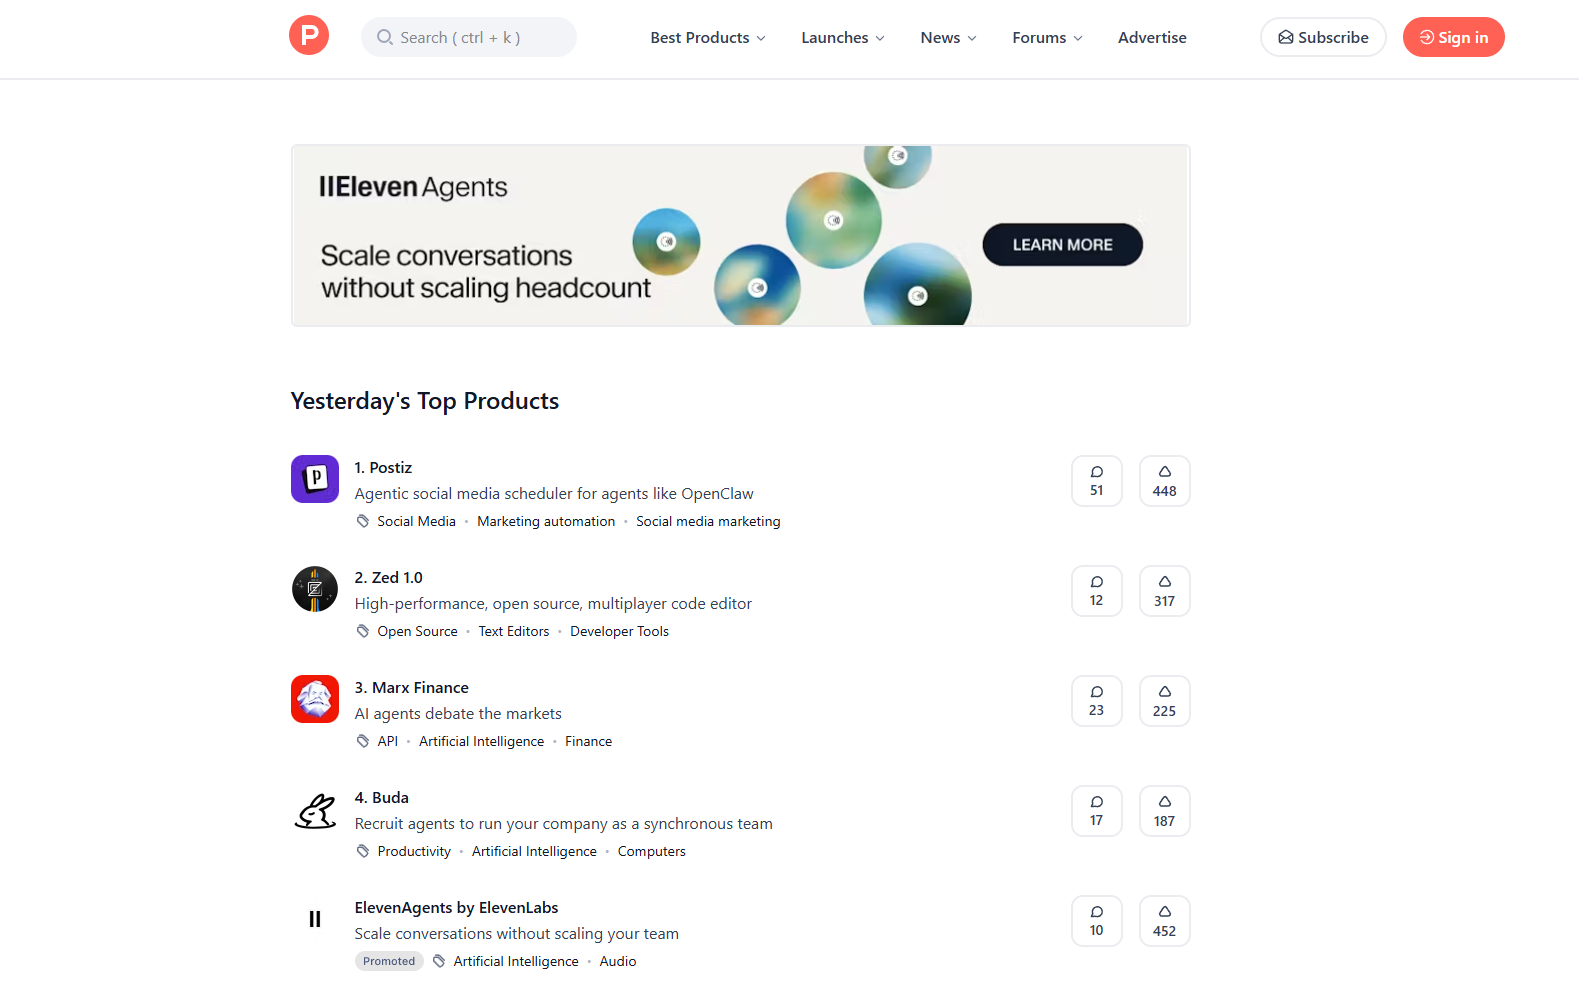Open the Audio tag
This screenshot has height=997, width=1579.
coord(617,961)
